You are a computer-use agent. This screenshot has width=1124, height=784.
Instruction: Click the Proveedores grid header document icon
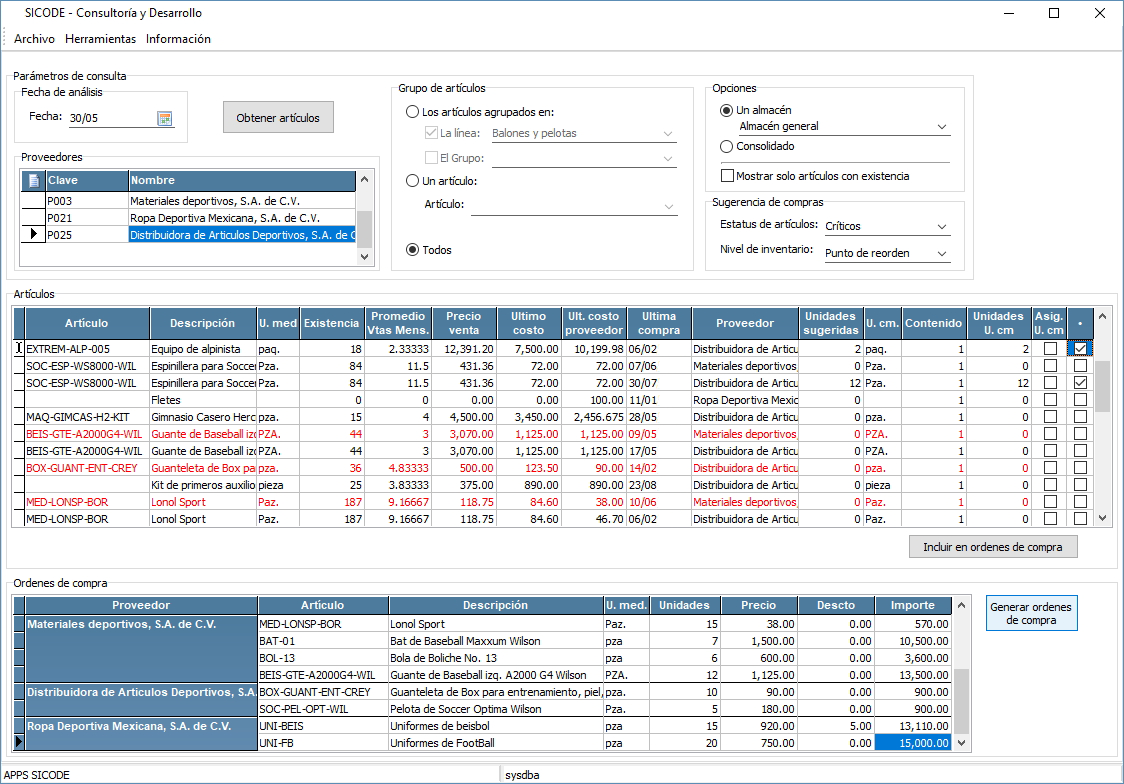pos(33,181)
